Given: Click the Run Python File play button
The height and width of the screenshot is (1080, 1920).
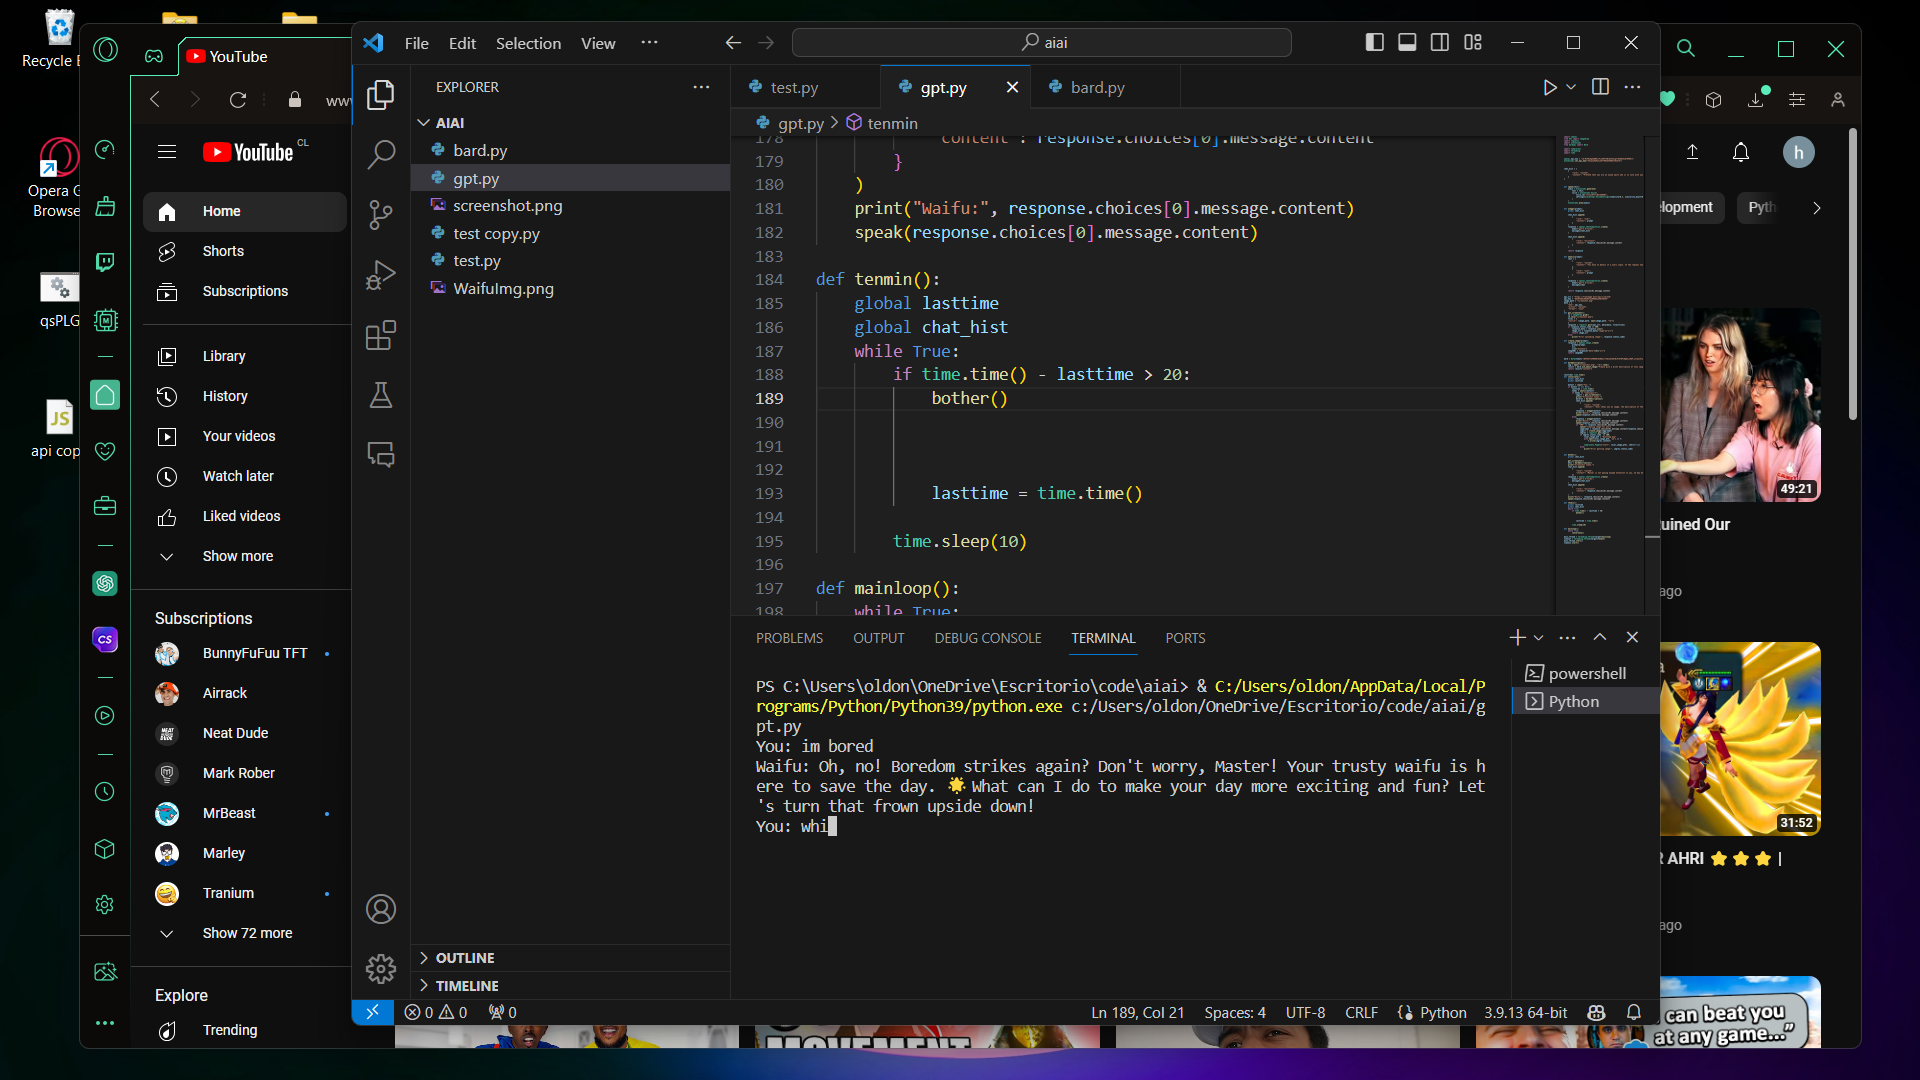Looking at the screenshot, I should (1549, 88).
